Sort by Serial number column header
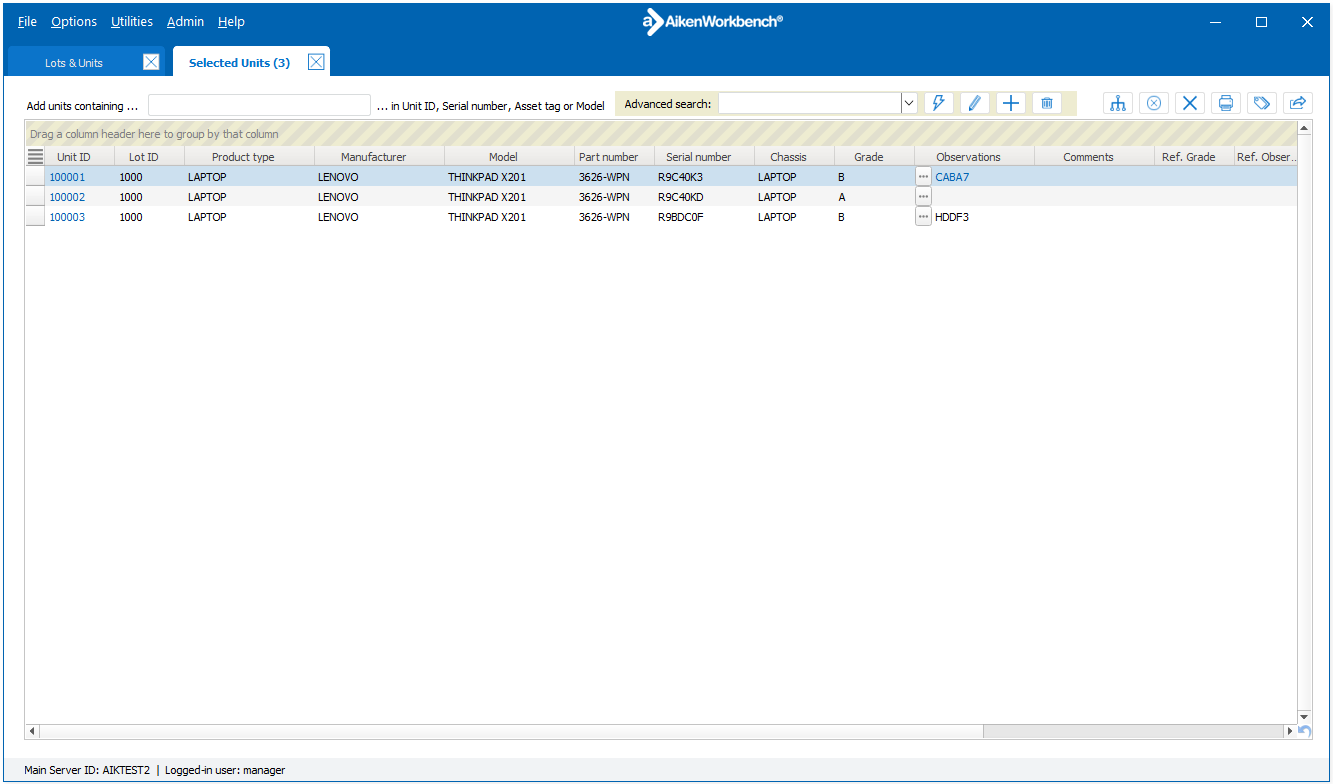Viewport: 1333px width, 784px height. pyautogui.click(x=704, y=157)
